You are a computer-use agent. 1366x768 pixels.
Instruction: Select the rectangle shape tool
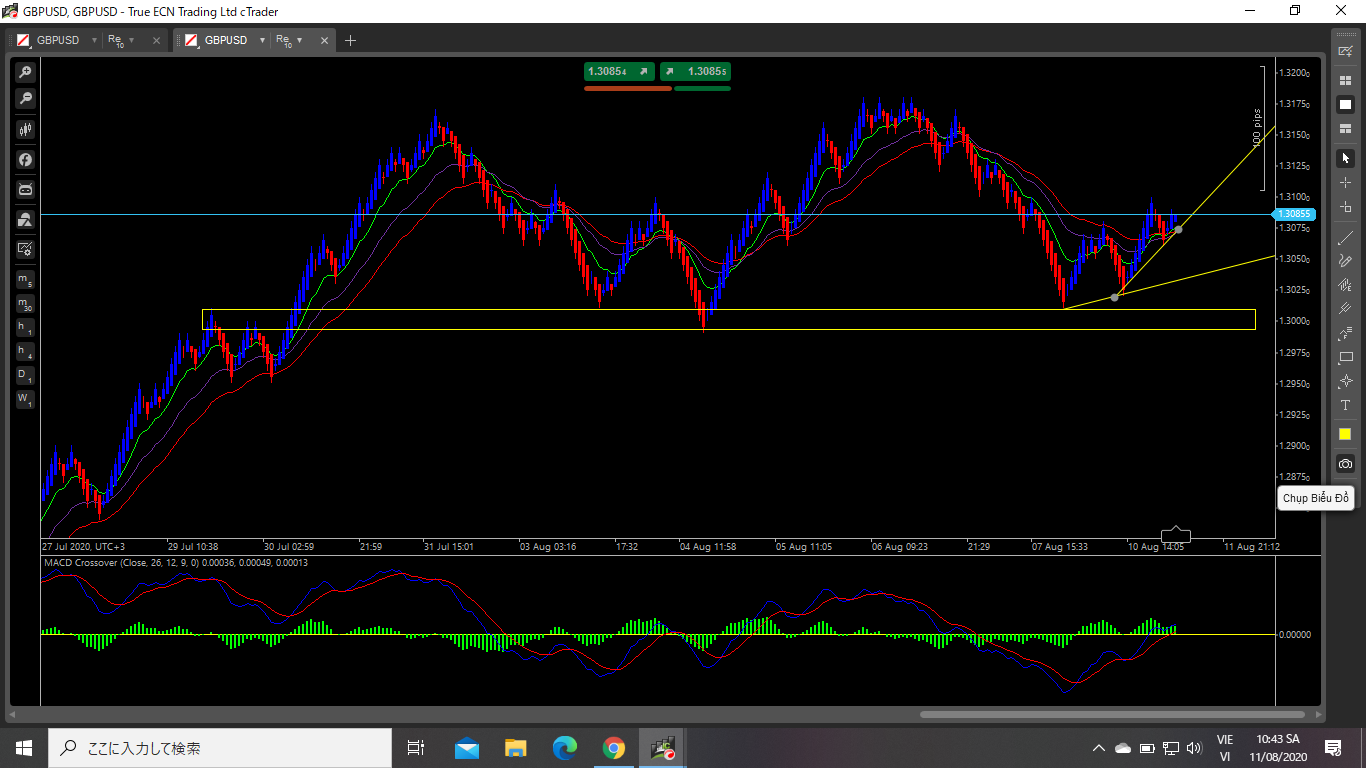point(1345,357)
